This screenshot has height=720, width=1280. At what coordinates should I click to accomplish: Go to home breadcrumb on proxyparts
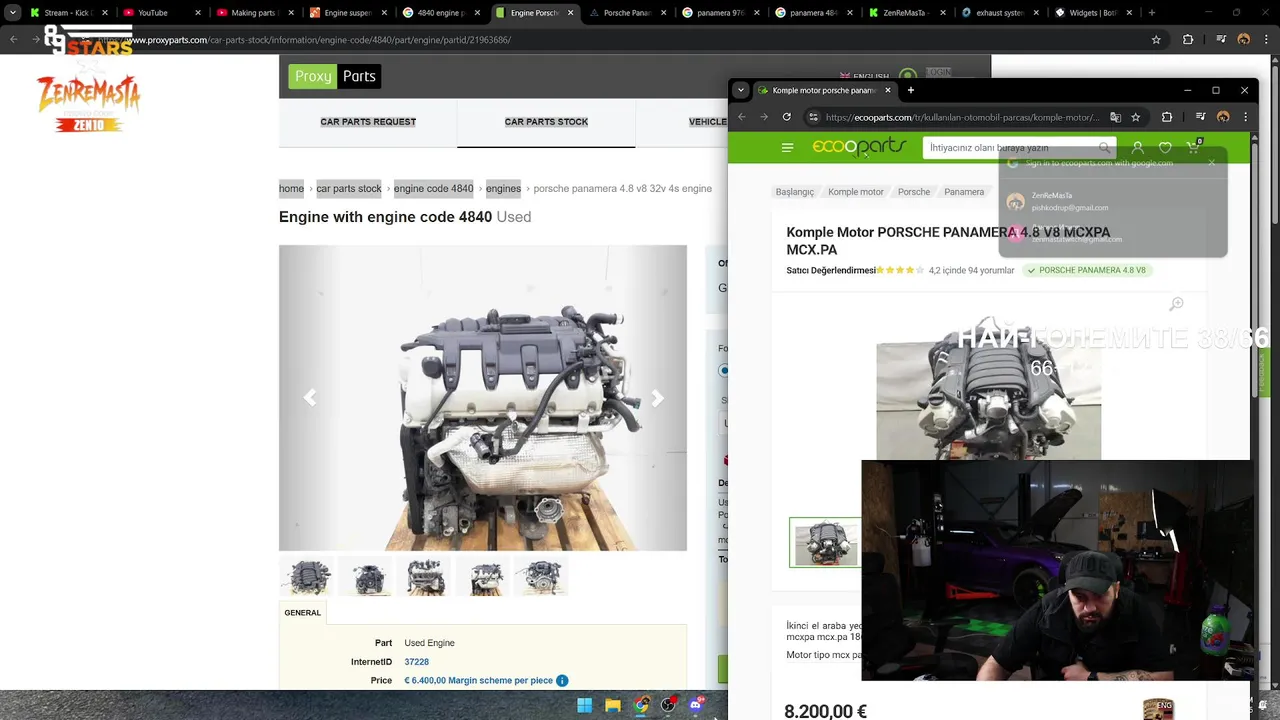[x=291, y=188]
